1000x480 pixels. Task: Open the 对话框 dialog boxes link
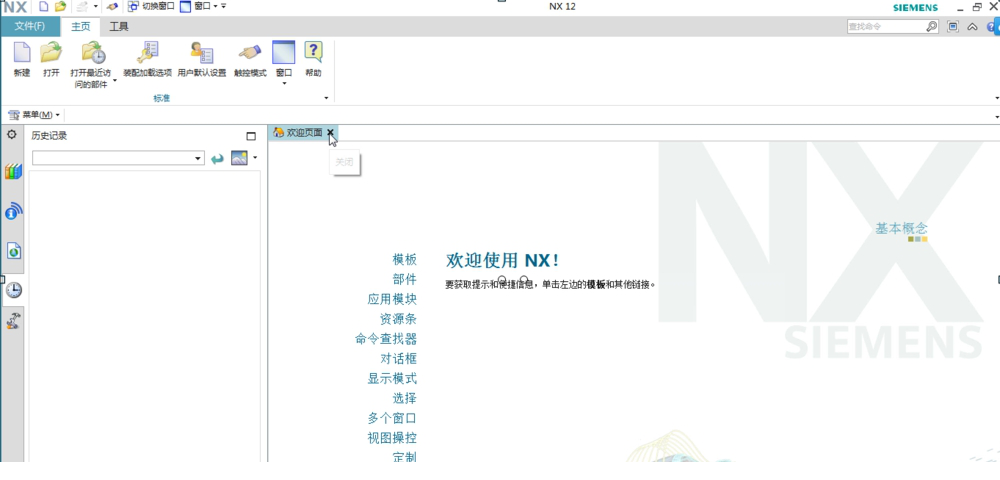coord(398,358)
